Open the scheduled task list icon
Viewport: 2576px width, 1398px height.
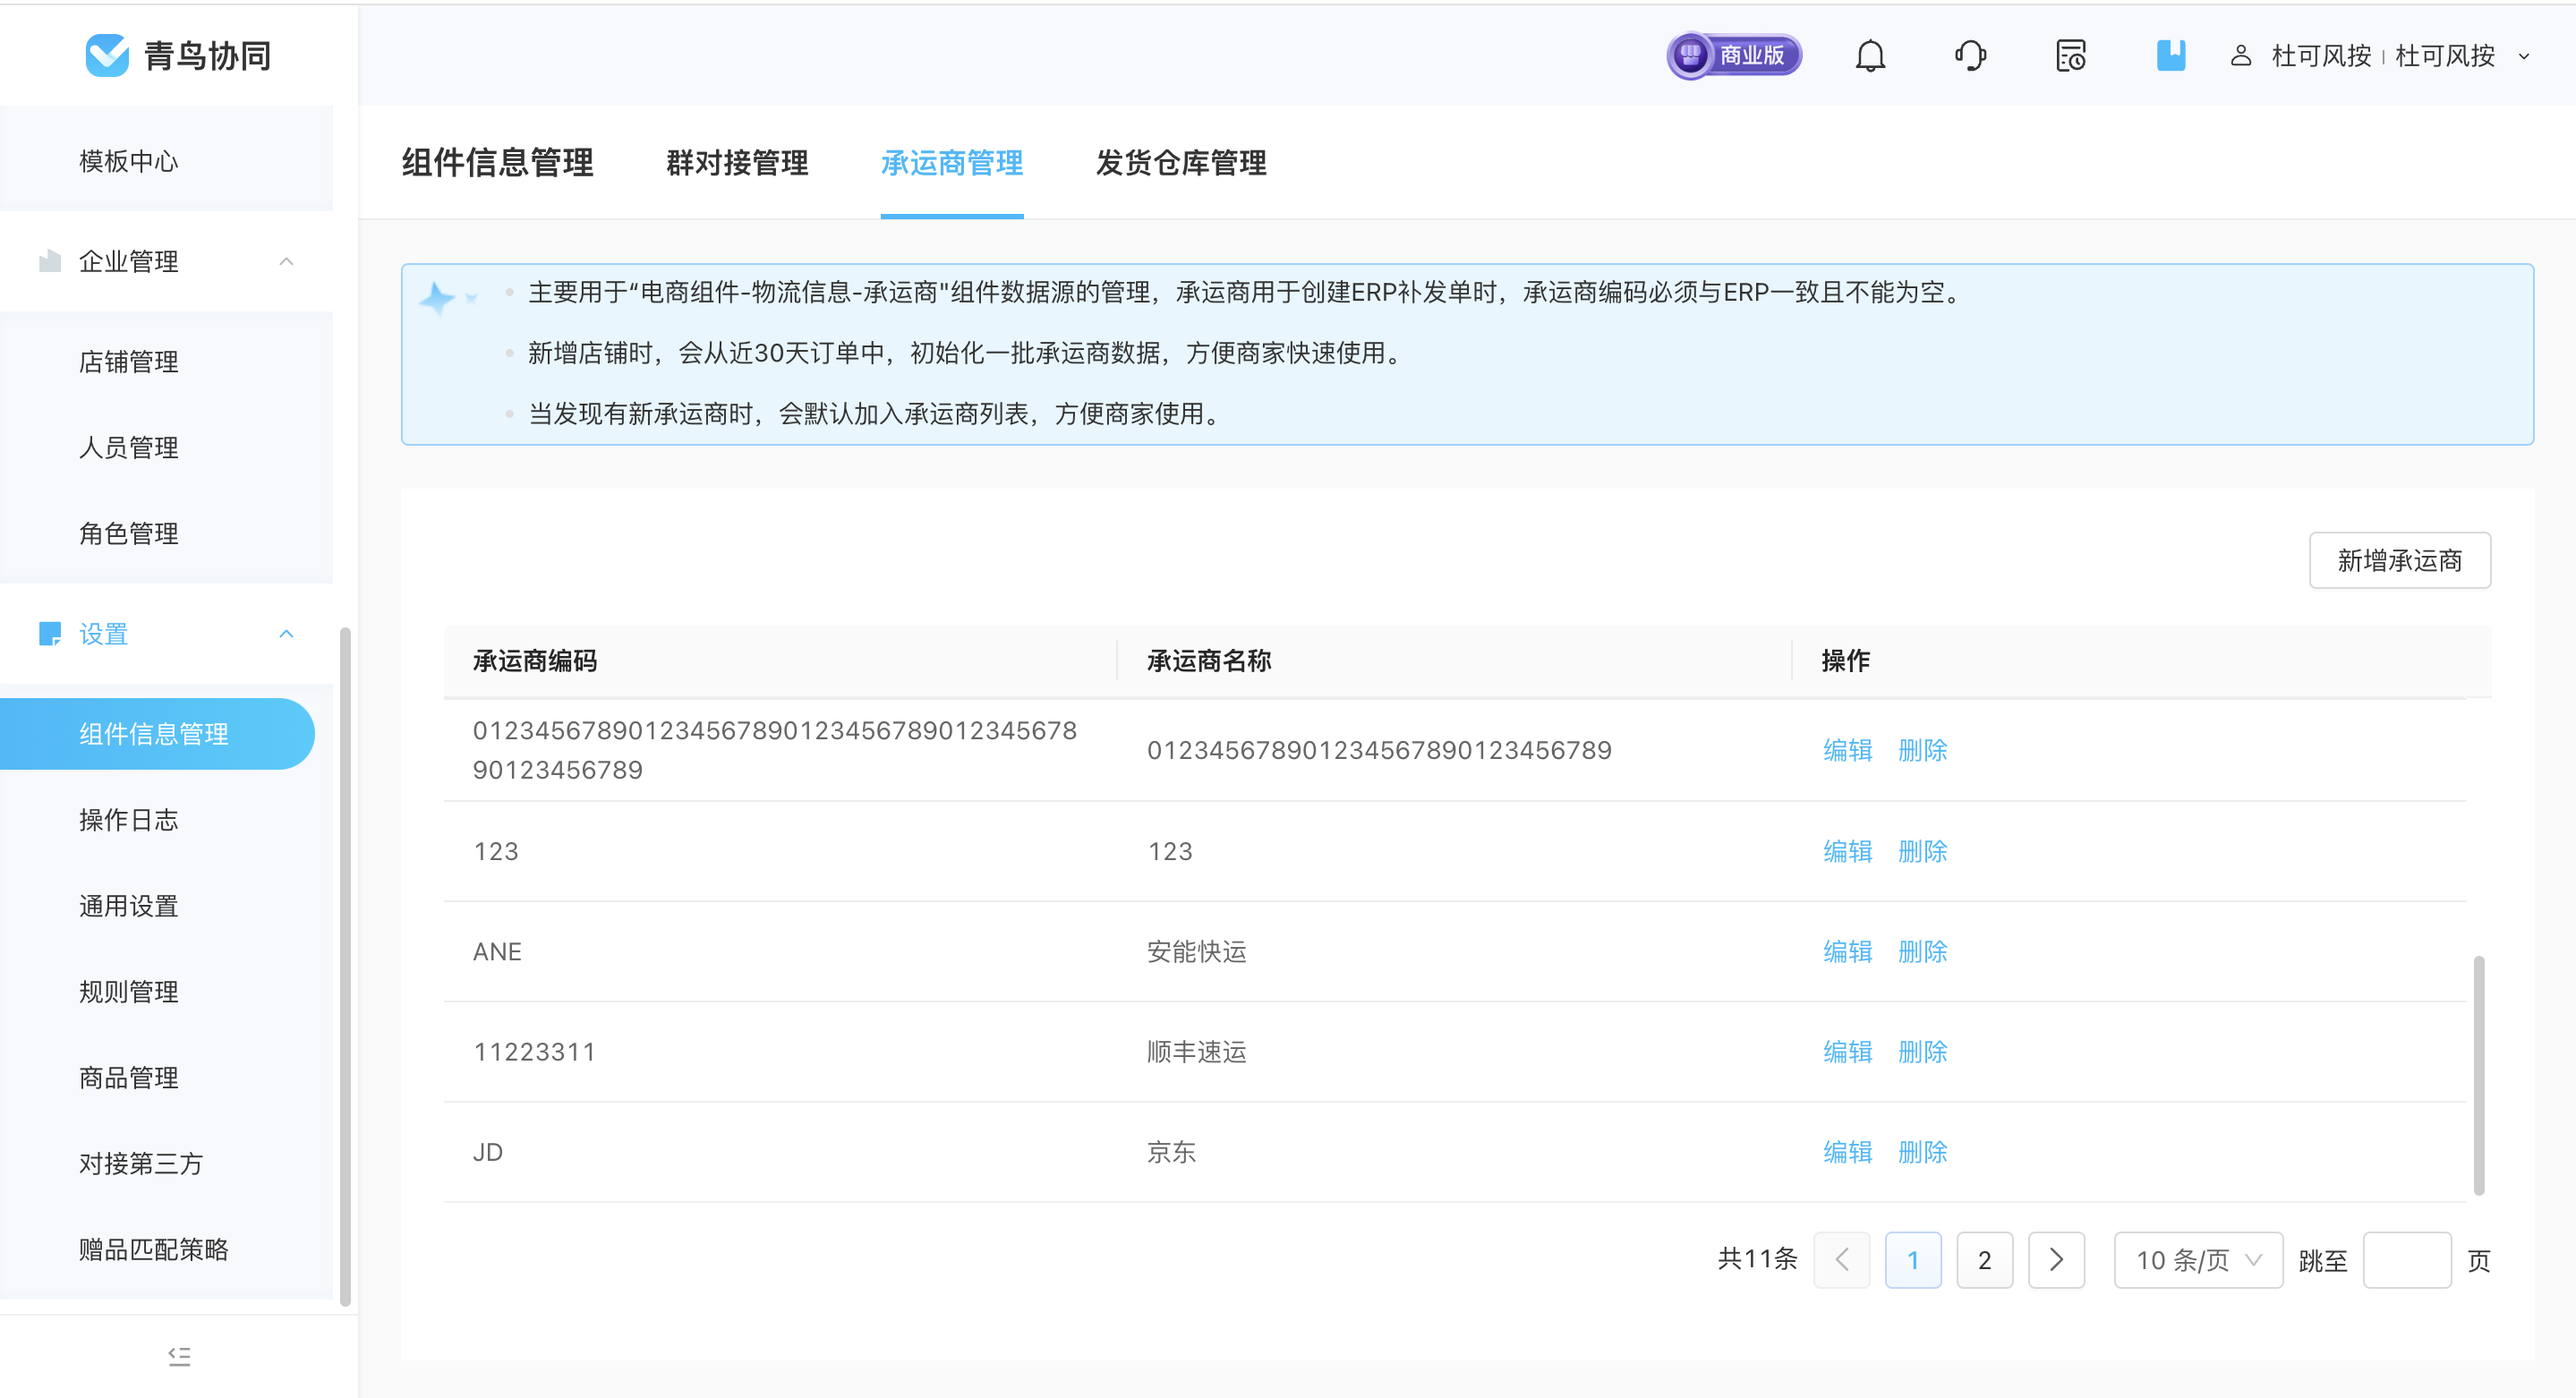(x=2070, y=55)
